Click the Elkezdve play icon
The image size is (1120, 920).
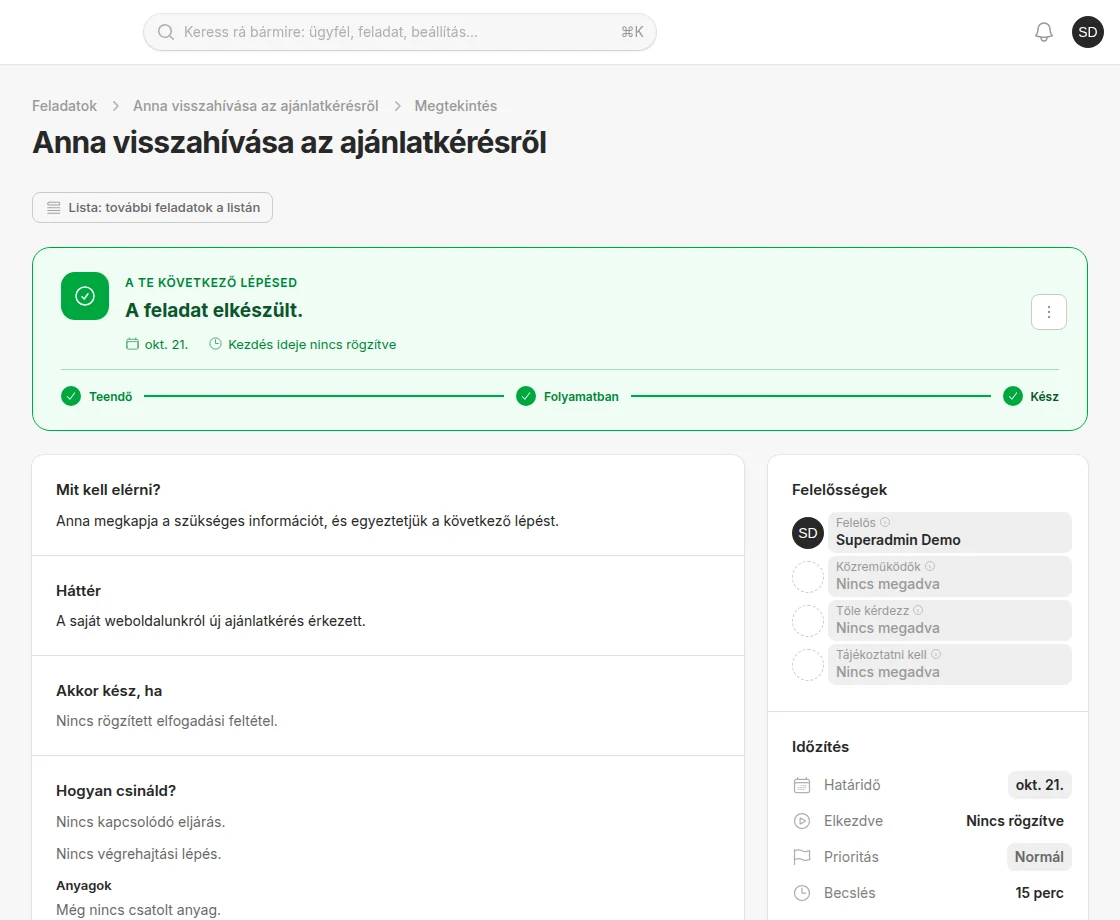[x=802, y=821]
